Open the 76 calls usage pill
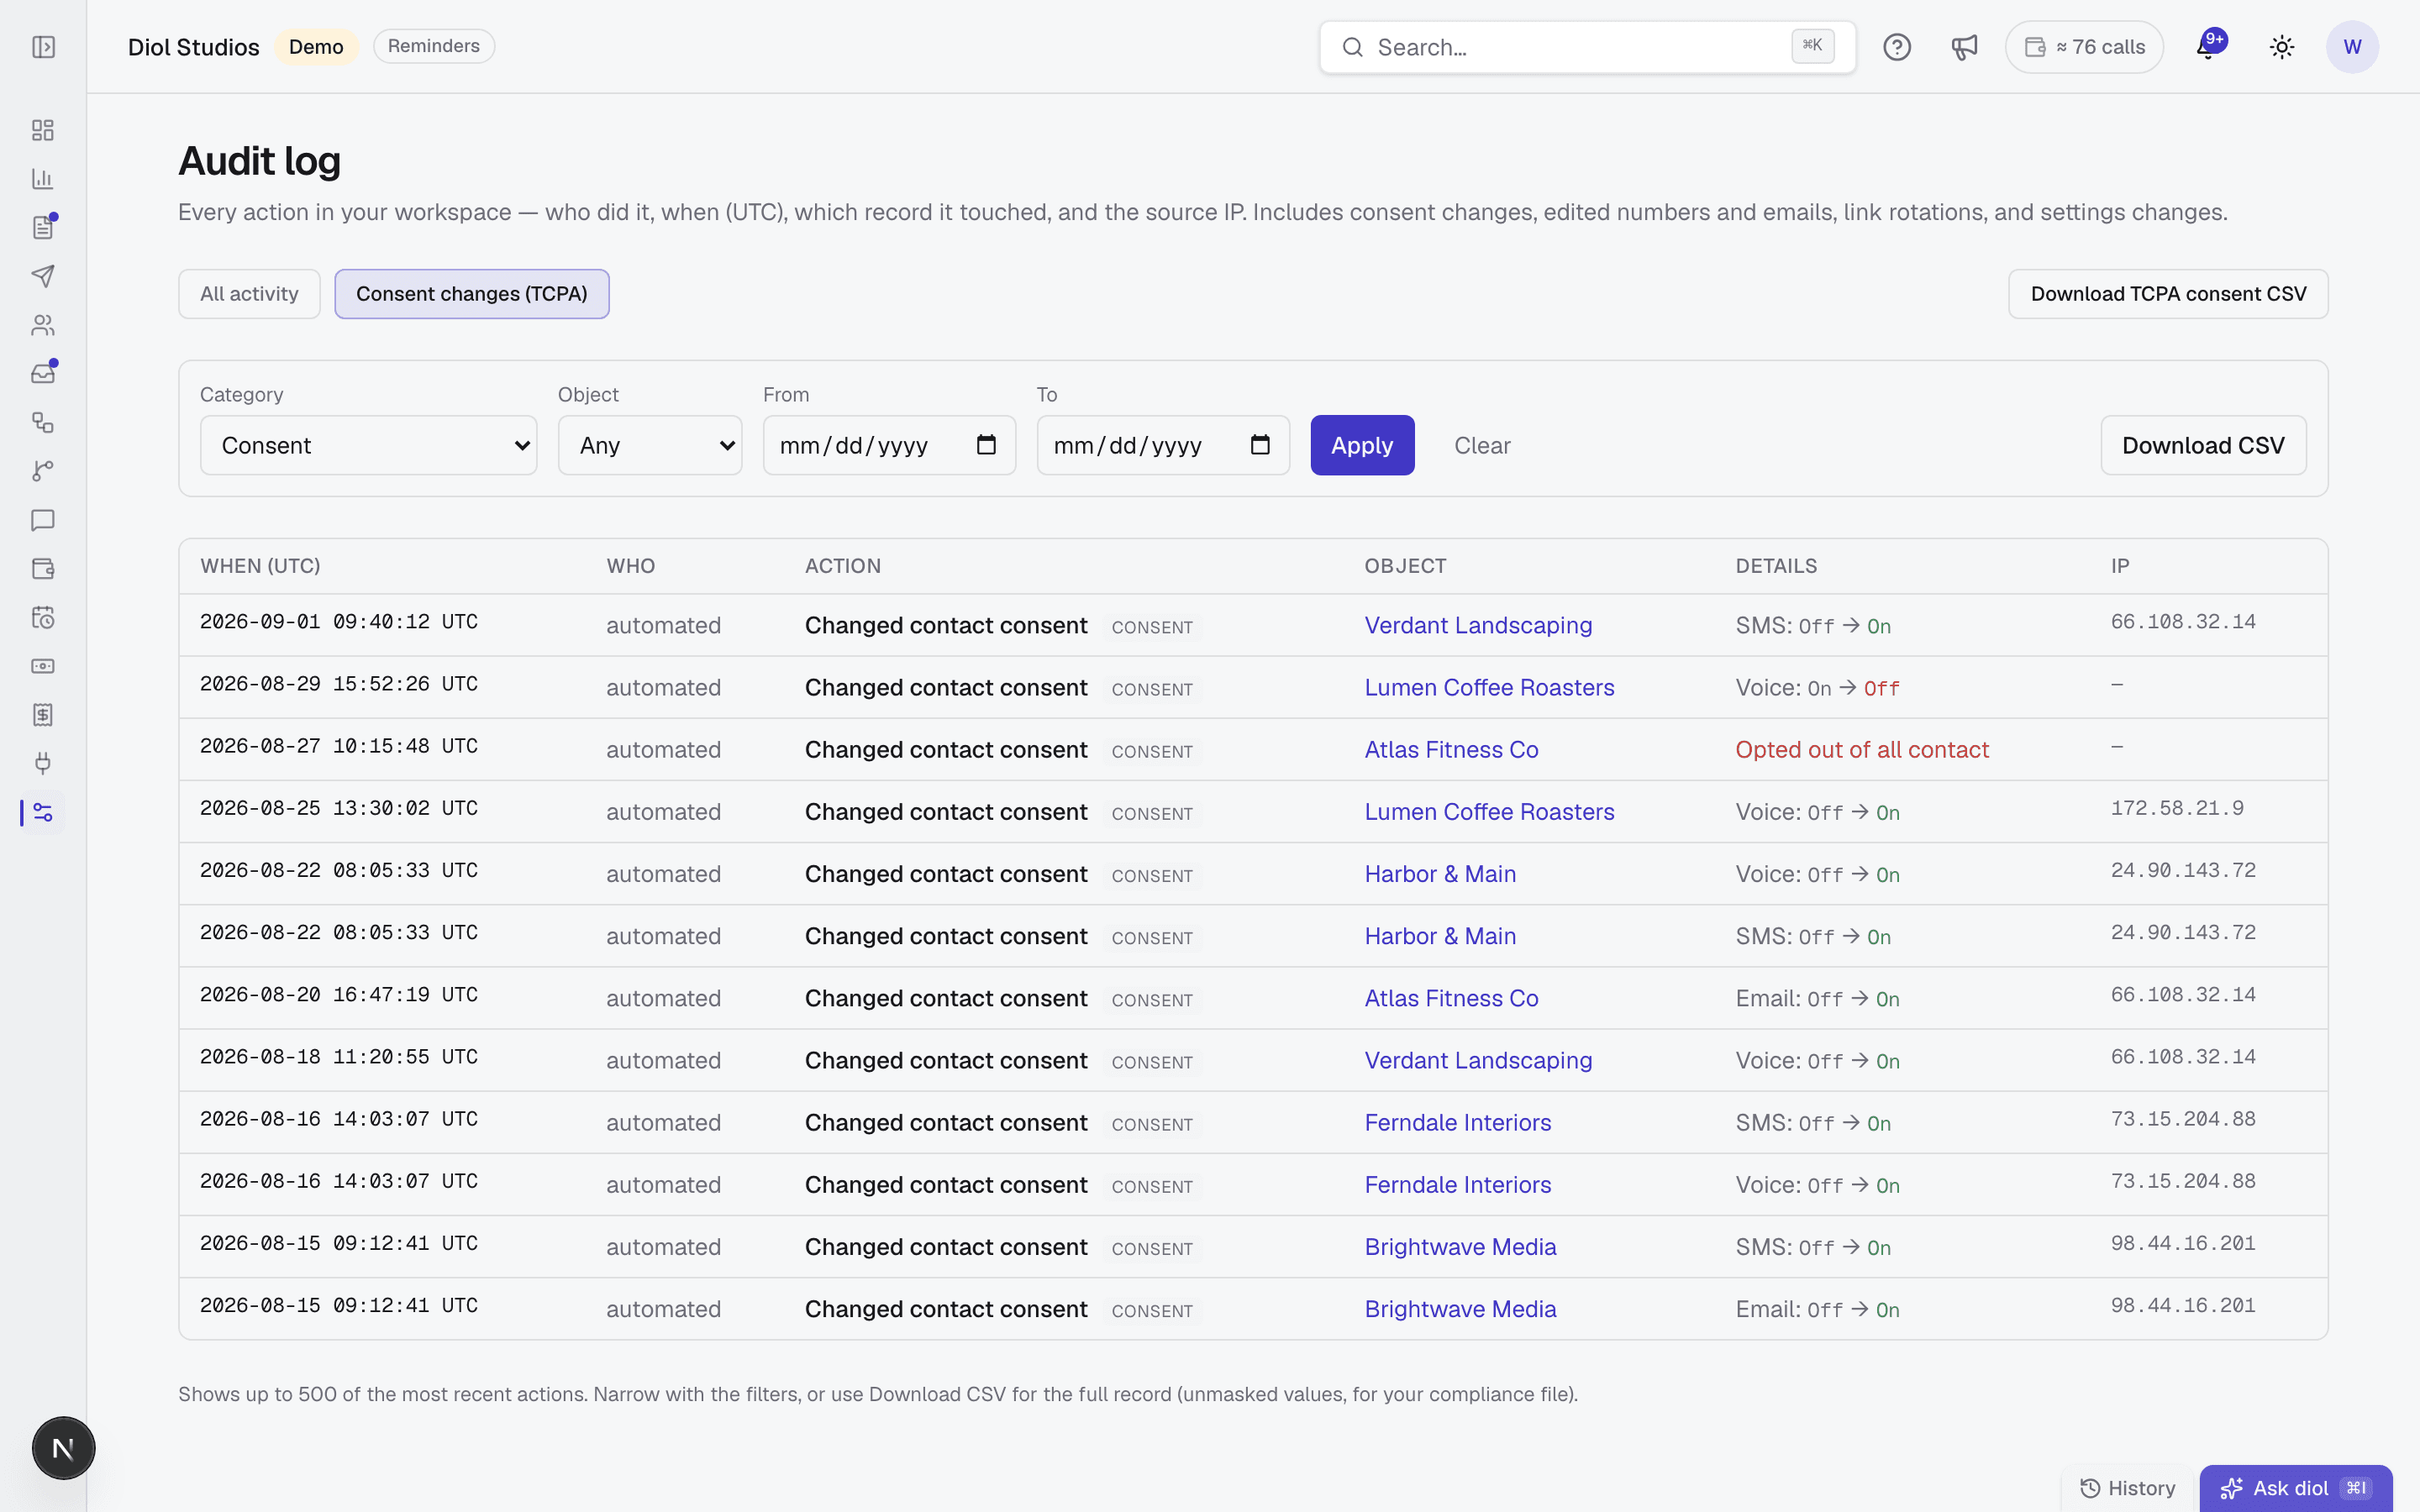2420x1512 pixels. pyautogui.click(x=2084, y=47)
